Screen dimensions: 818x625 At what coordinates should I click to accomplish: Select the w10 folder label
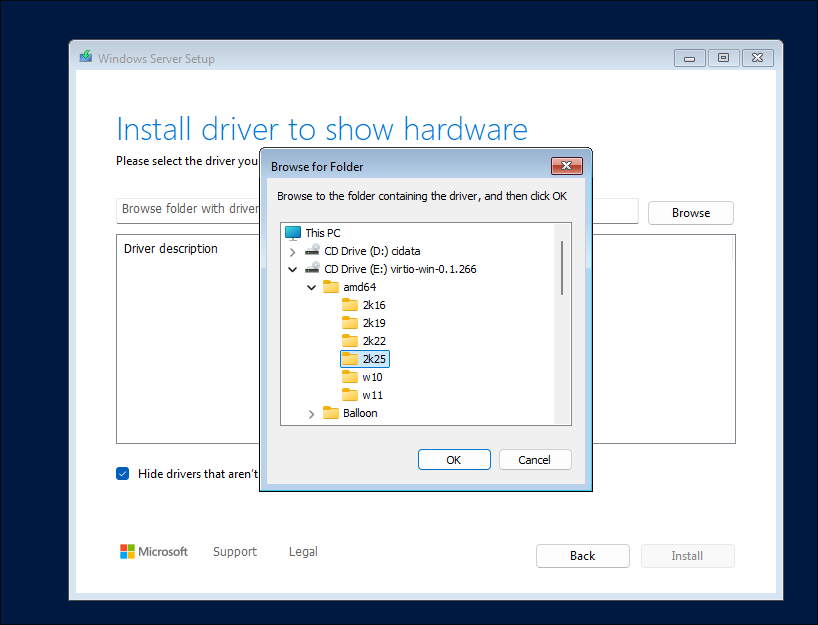372,377
